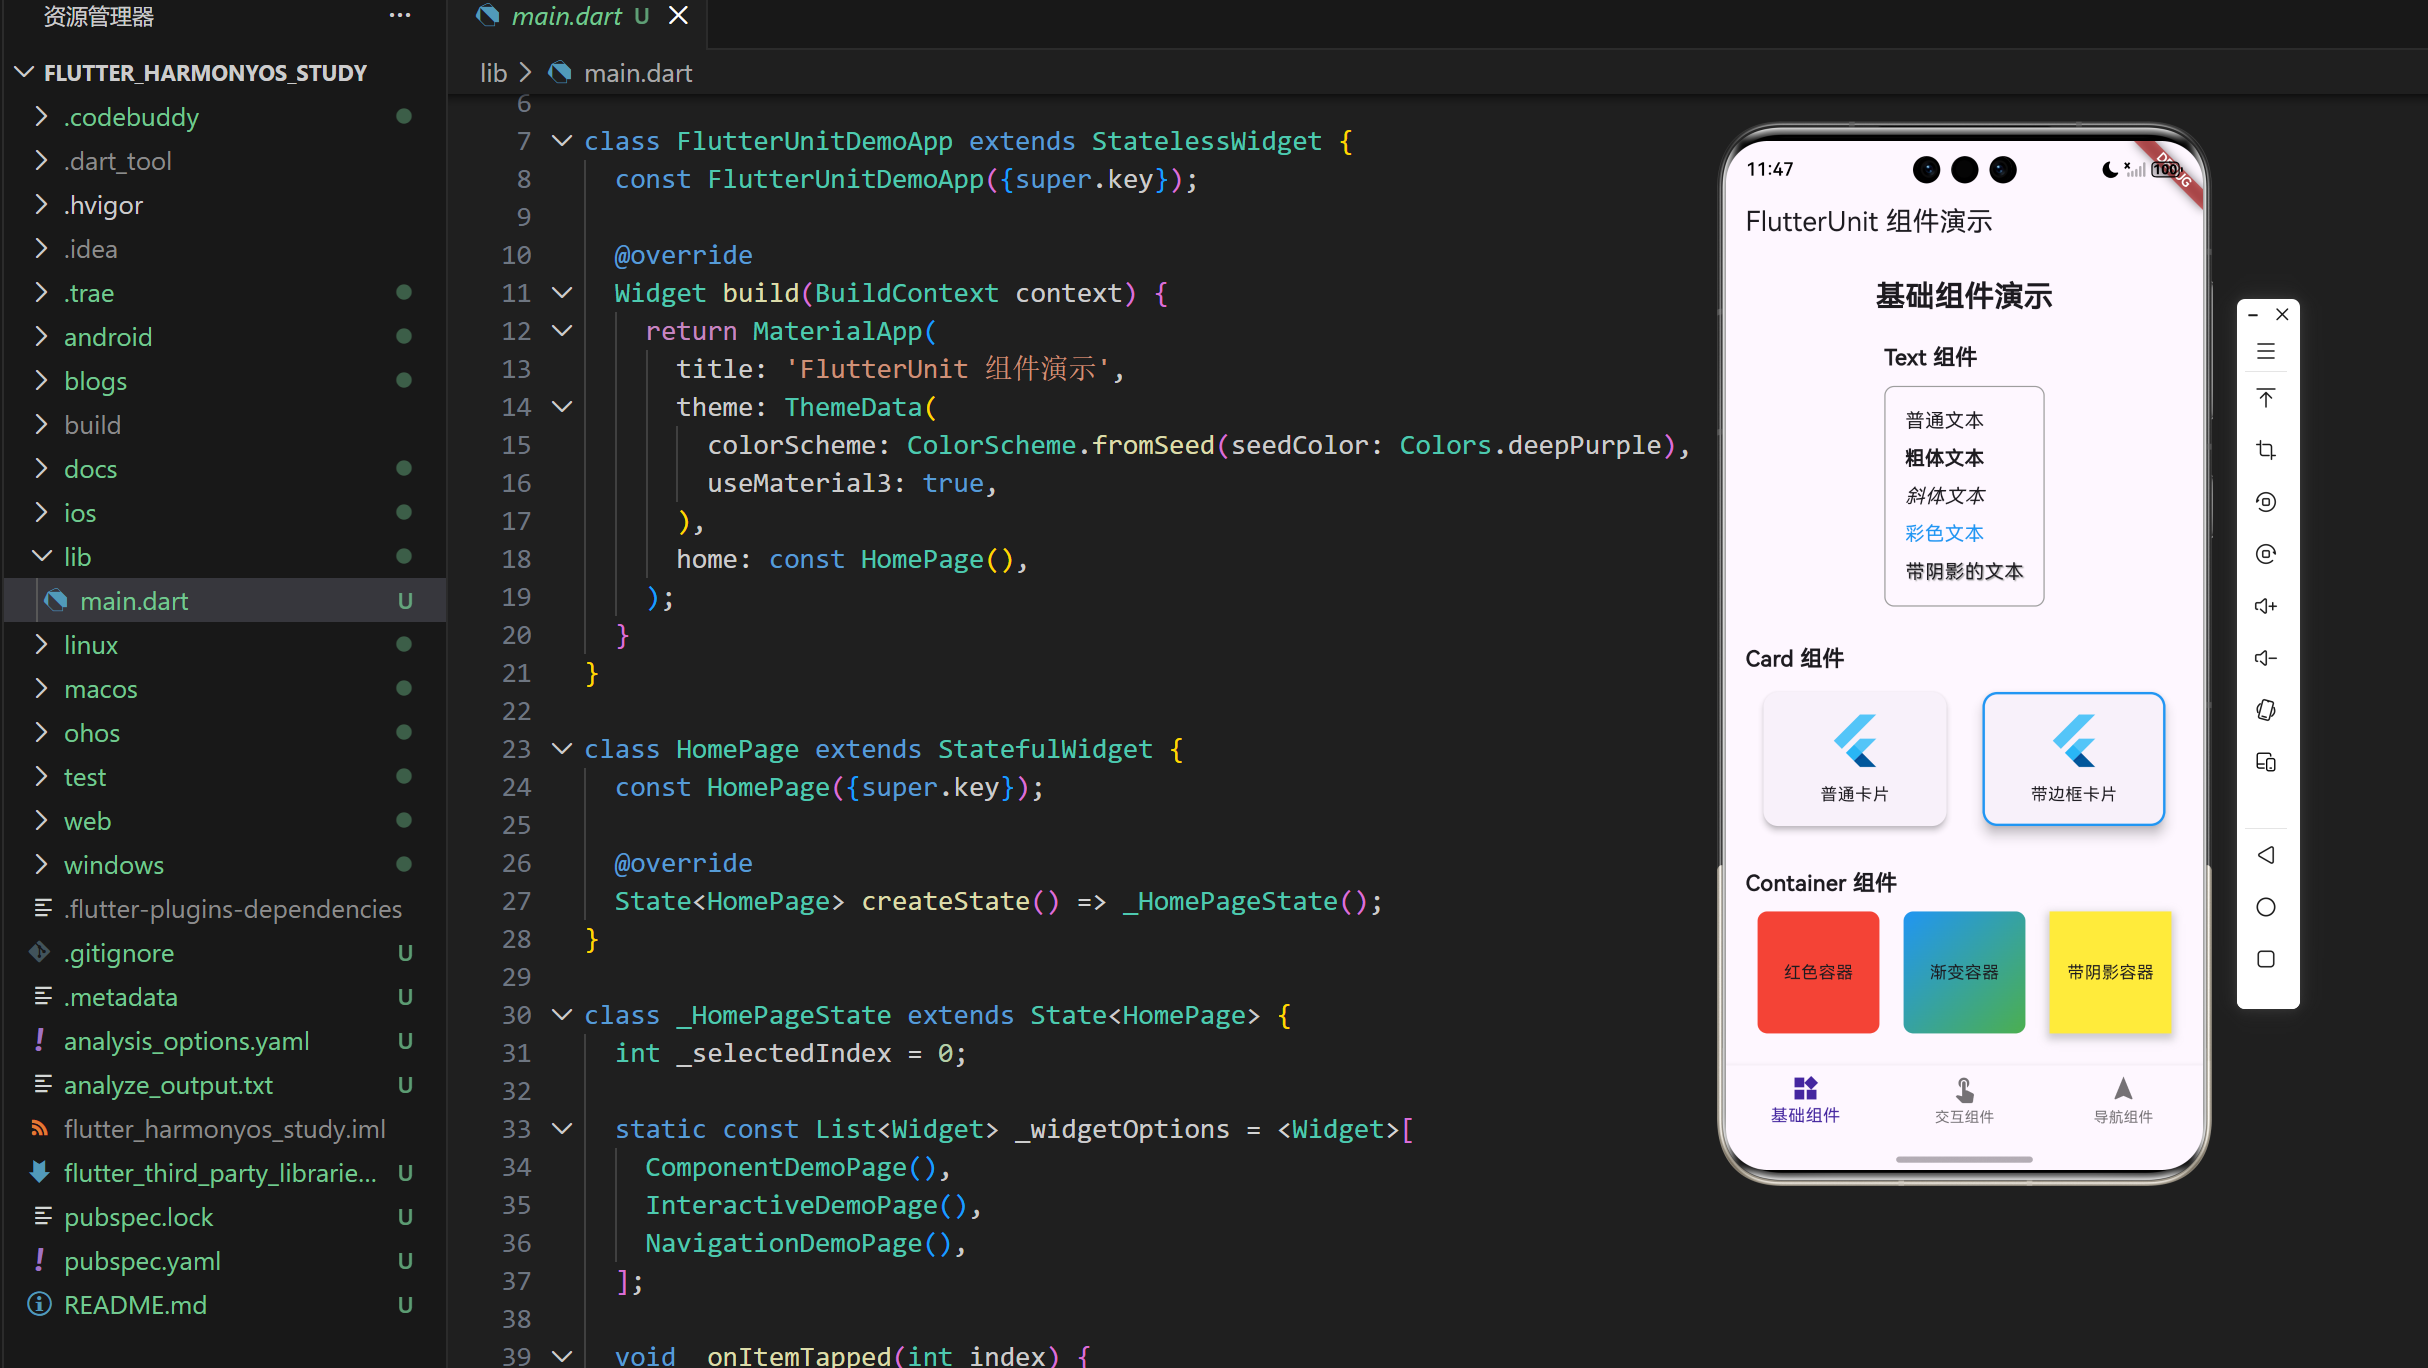Image resolution: width=2428 pixels, height=1368 pixels.
Task: Click the emulator volume down icon
Action: [x=2266, y=658]
